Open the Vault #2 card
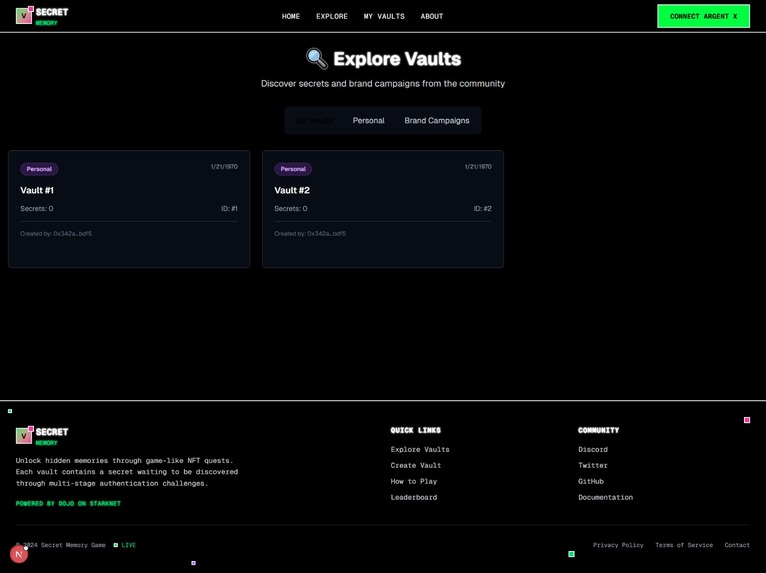This screenshot has height=573, width=766. click(383, 209)
